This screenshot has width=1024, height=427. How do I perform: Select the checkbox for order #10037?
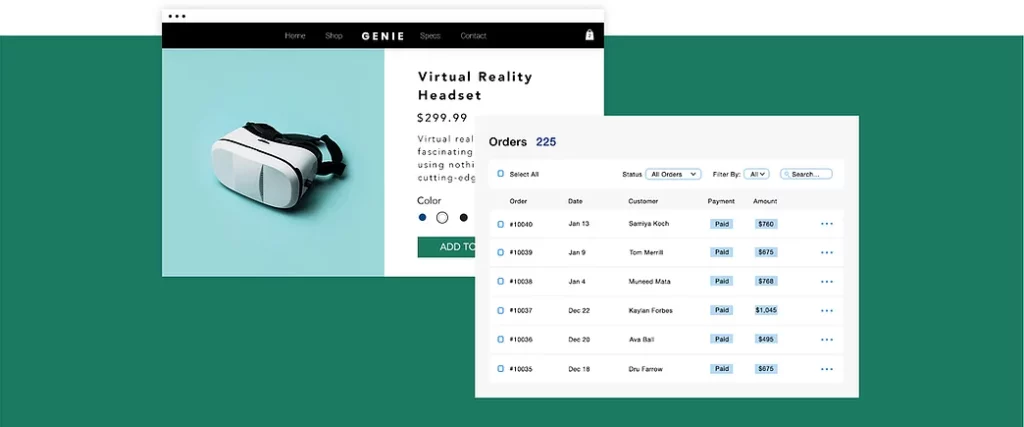(501, 311)
